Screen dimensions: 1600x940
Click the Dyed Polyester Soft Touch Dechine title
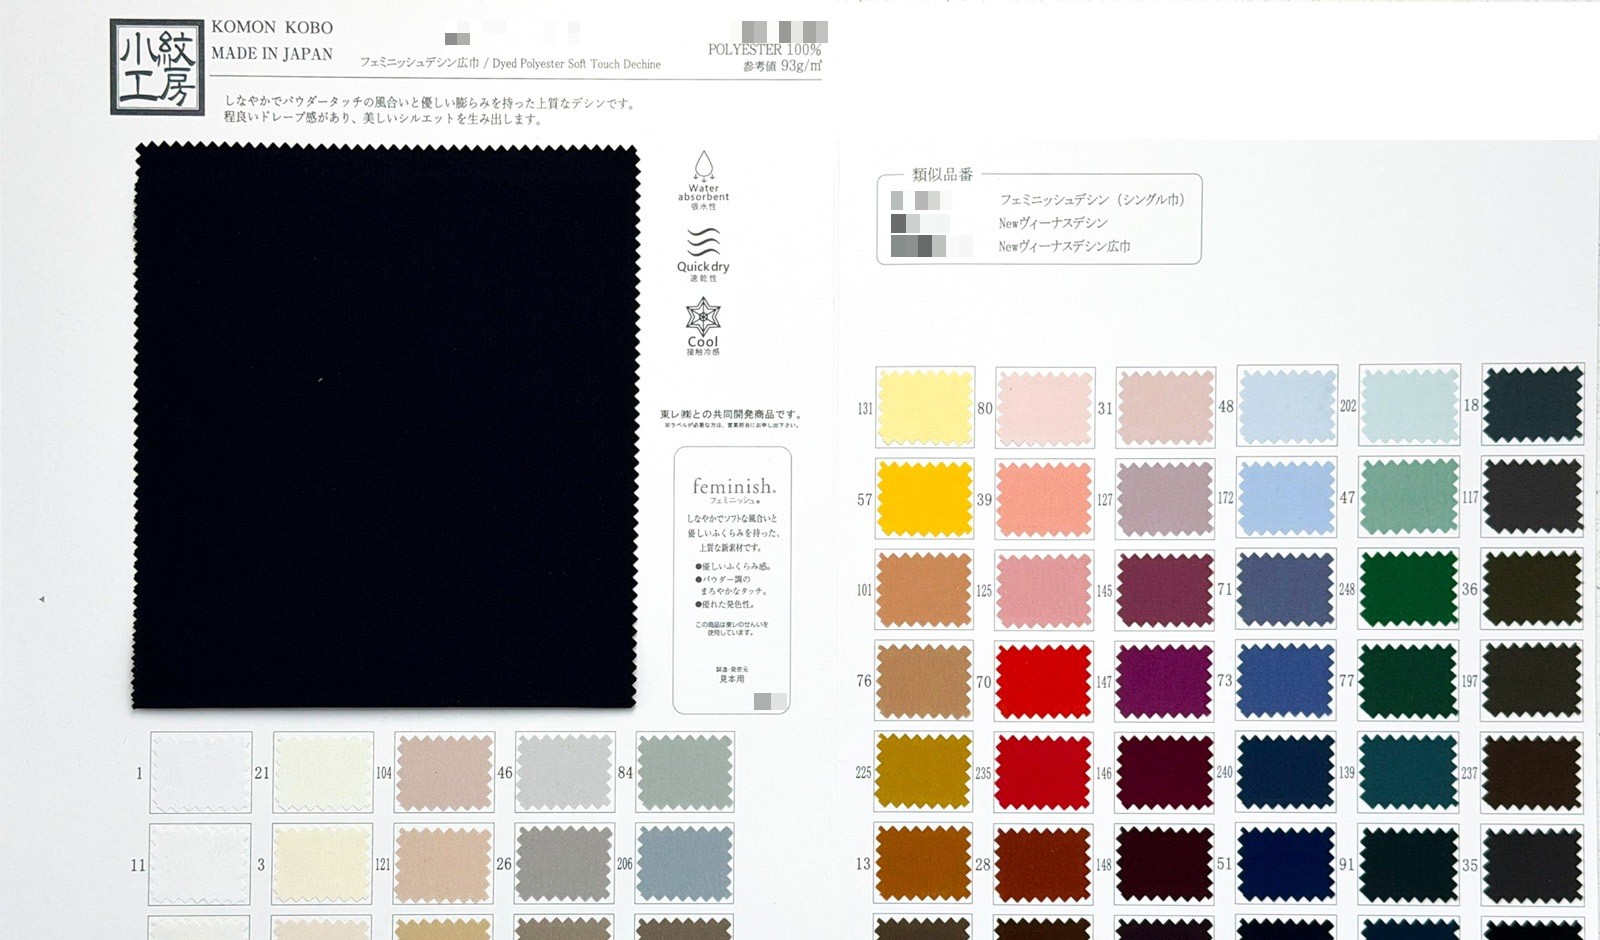click(576, 64)
